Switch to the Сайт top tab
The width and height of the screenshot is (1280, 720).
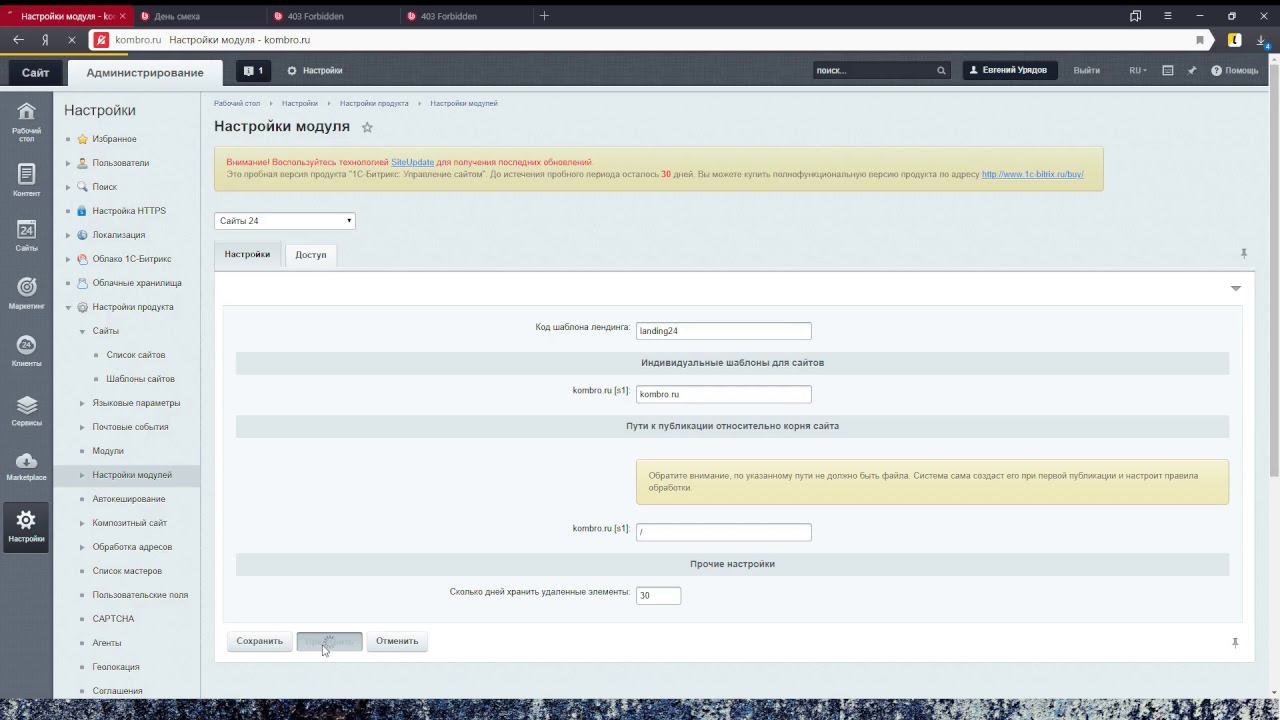tap(36, 72)
